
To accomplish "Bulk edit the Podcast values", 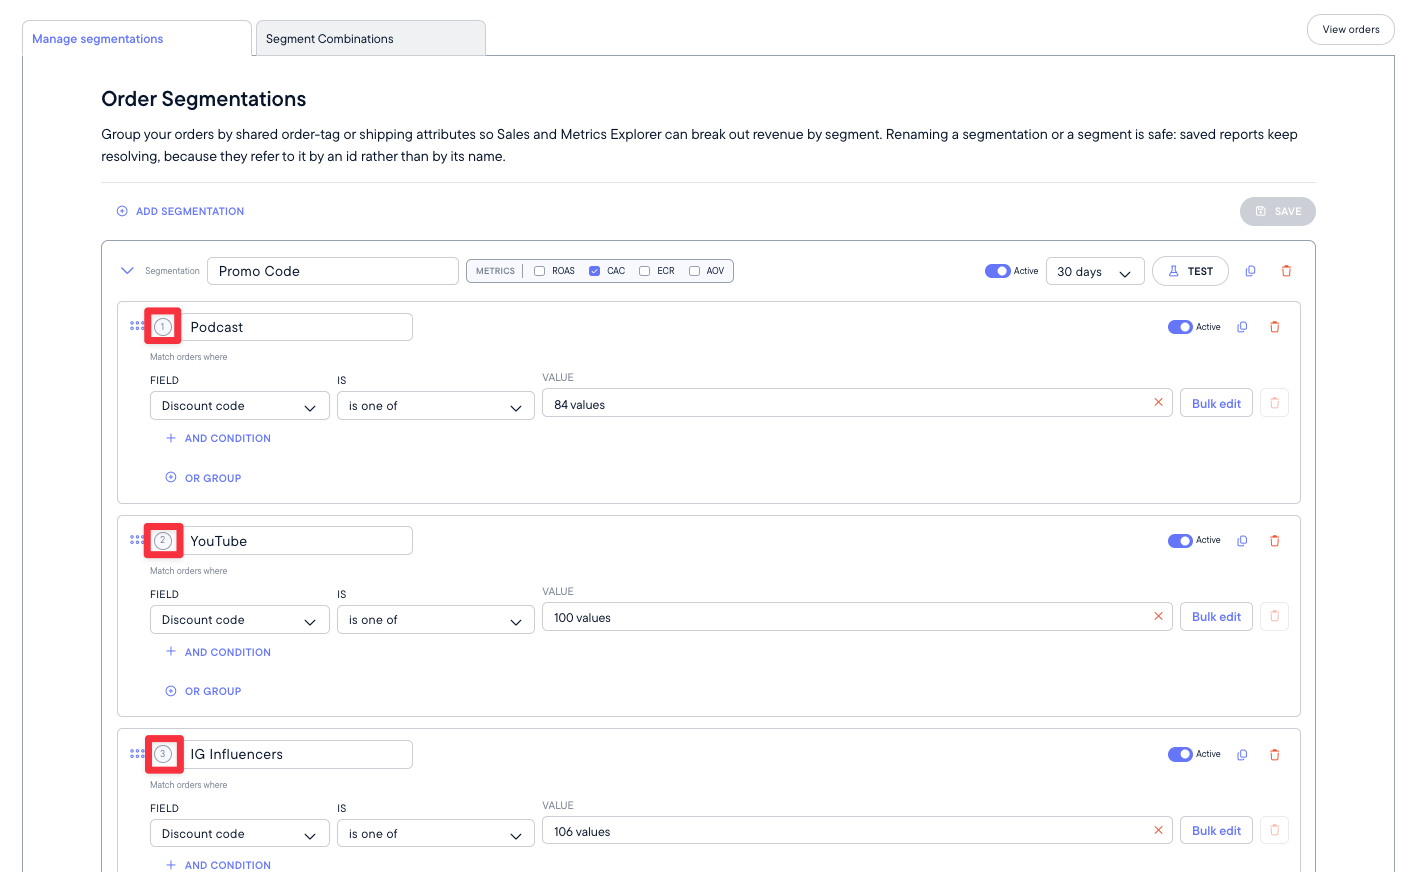I will tap(1216, 403).
